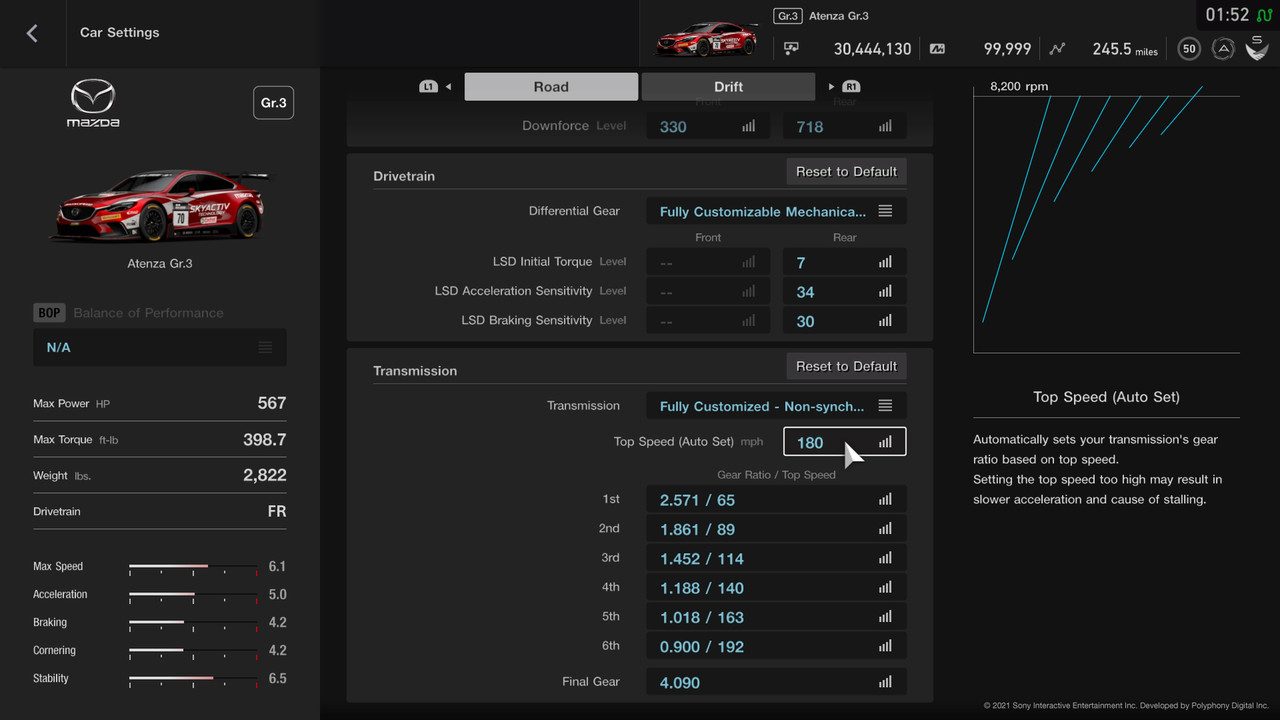Click the small car thumbnail in top bar

pyautogui.click(x=707, y=40)
